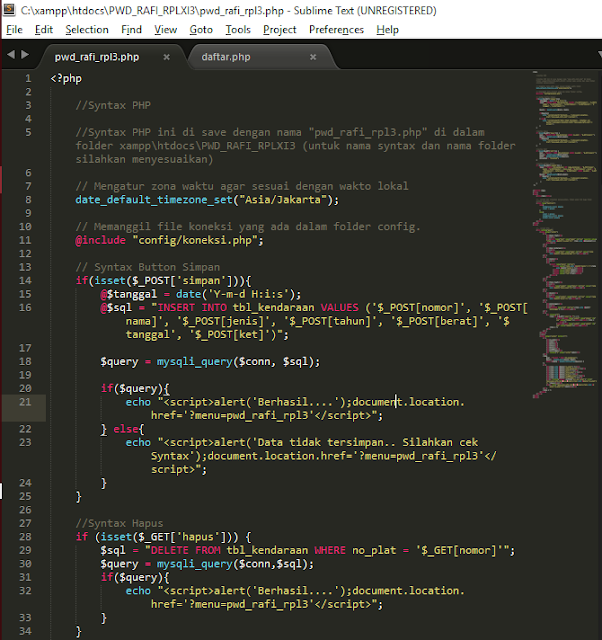Open the Goto menu
Image resolution: width=602 pixels, height=640 pixels.
[201, 29]
